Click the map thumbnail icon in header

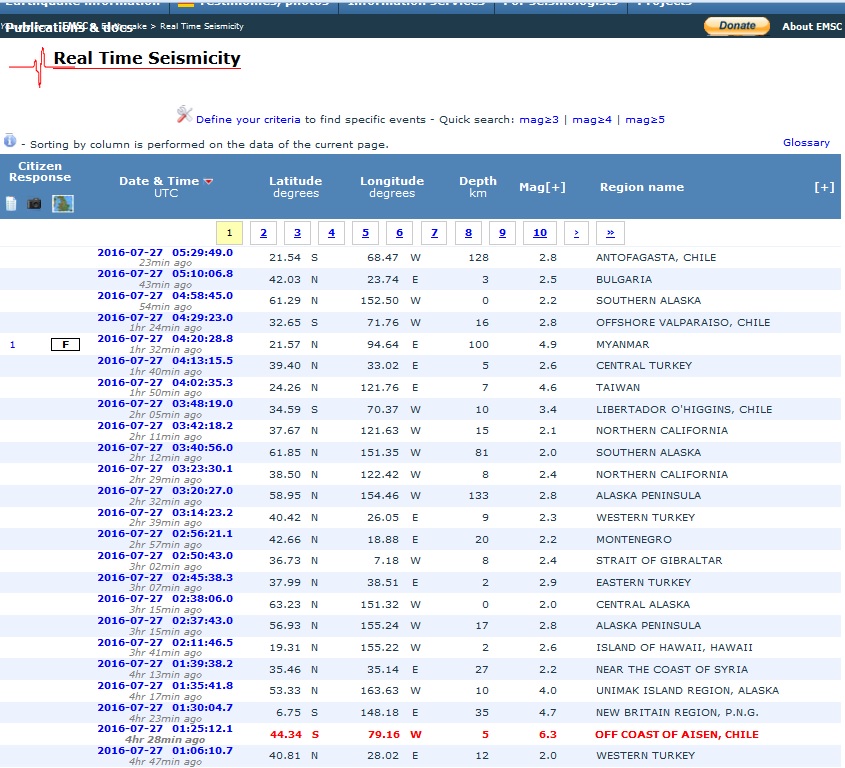point(63,204)
